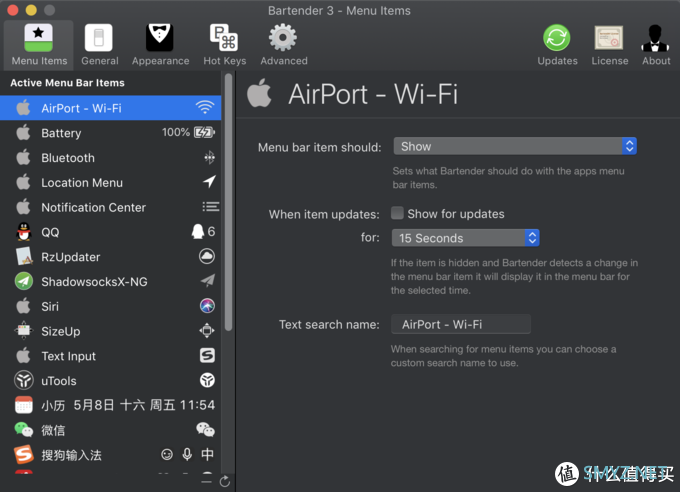680x492 pixels.
Task: Click the Sogou microphone icon
Action: coord(187,454)
